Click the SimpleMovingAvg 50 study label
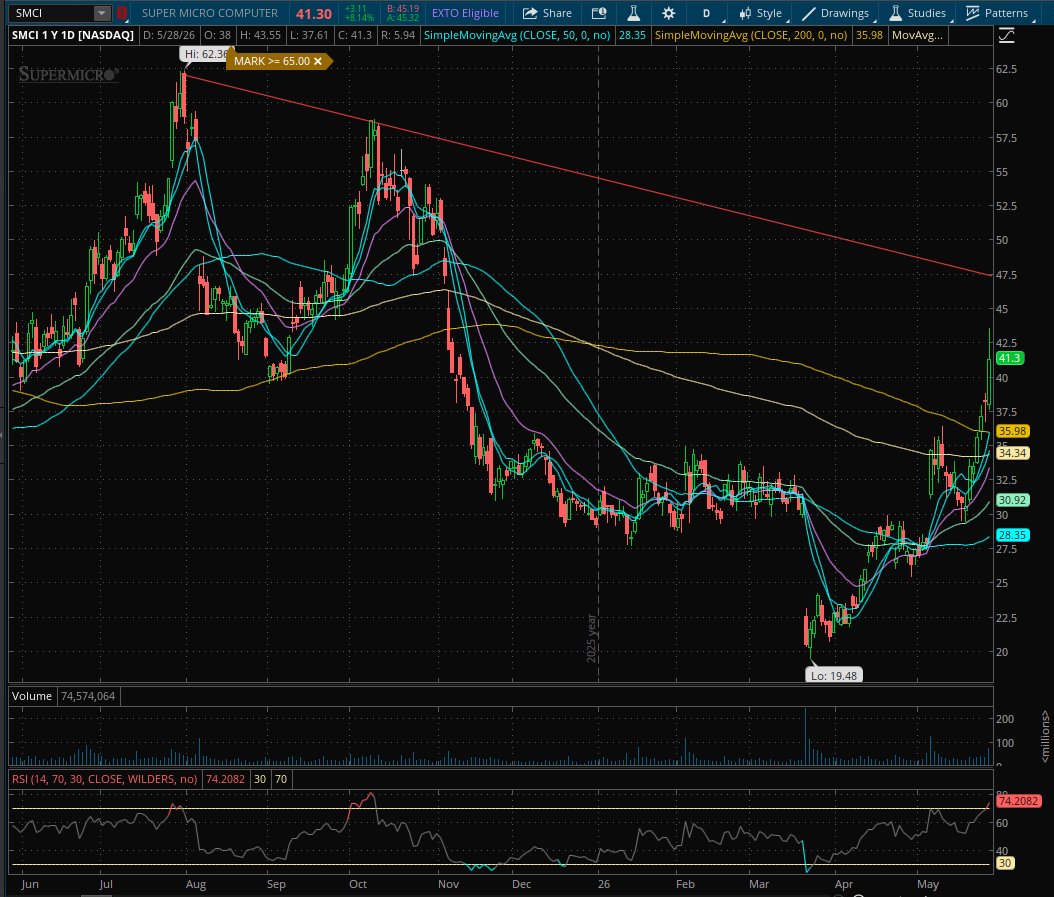 517,35
